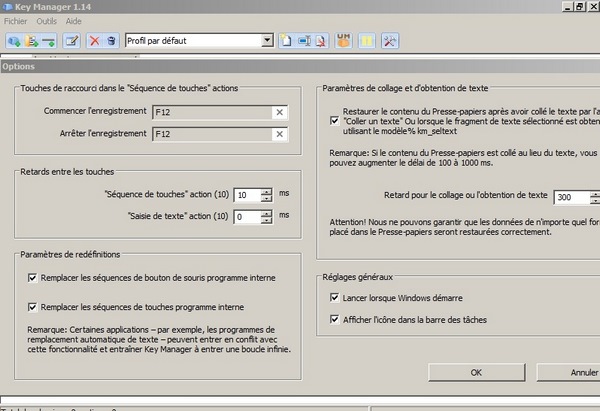Uncheck Lancer lorsque Windows démarre
Image resolution: width=600 pixels, height=411 pixels.
pyautogui.click(x=334, y=297)
